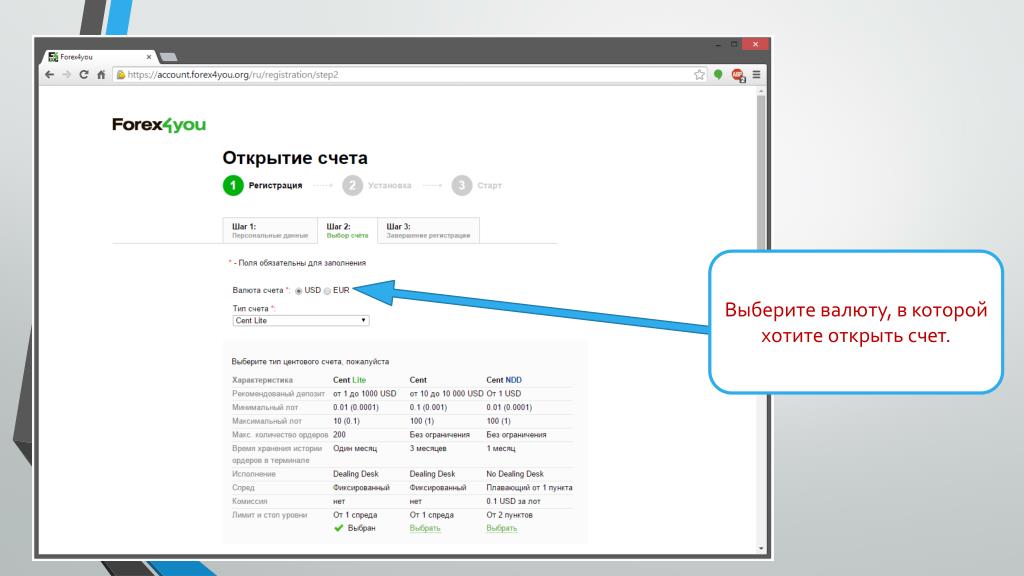
Task: Click the 'No Dealing Desk' cell
Action: tap(515, 474)
